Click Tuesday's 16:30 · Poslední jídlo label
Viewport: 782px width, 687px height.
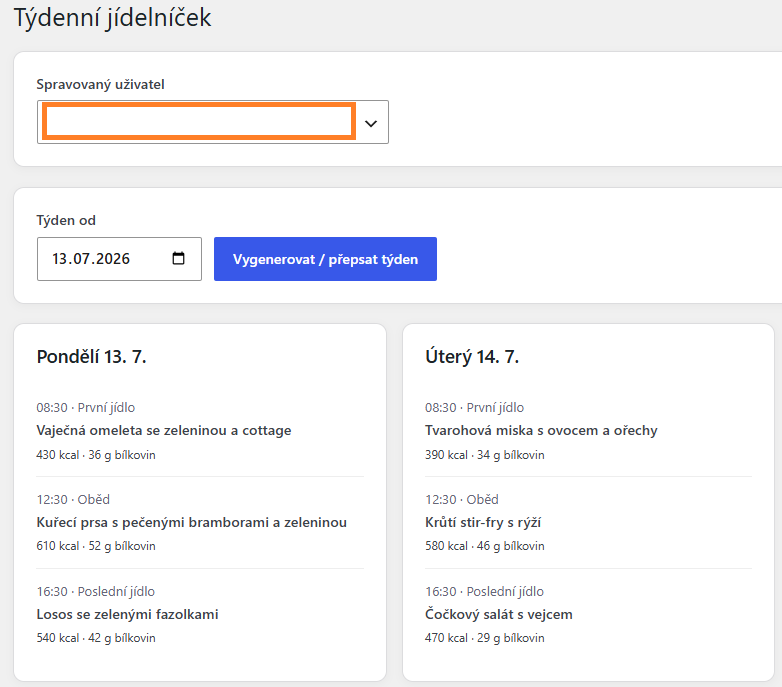tap(484, 592)
